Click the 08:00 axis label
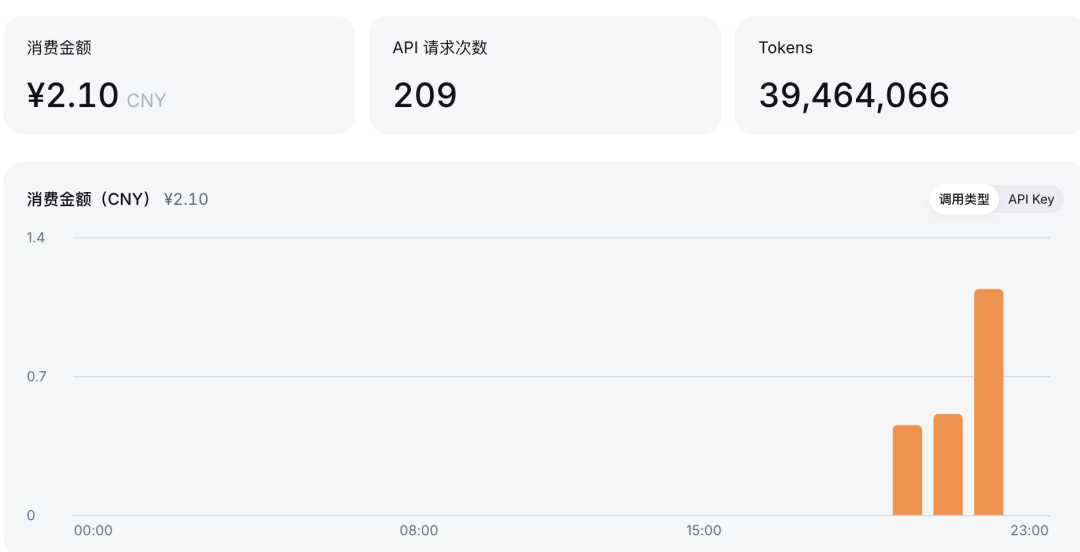 (419, 531)
